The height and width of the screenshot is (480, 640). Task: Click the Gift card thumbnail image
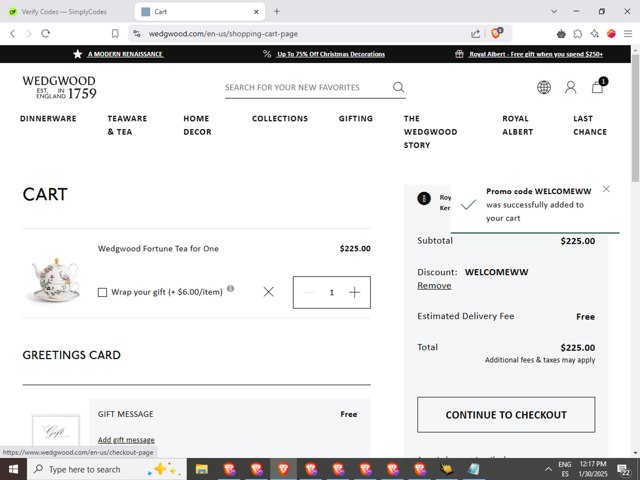click(x=56, y=431)
